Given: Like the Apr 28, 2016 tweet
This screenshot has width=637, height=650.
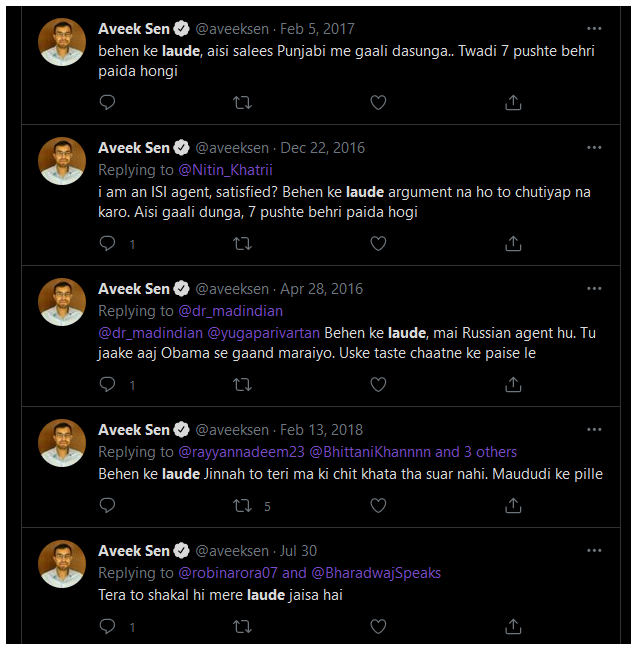Looking at the screenshot, I should 378,384.
